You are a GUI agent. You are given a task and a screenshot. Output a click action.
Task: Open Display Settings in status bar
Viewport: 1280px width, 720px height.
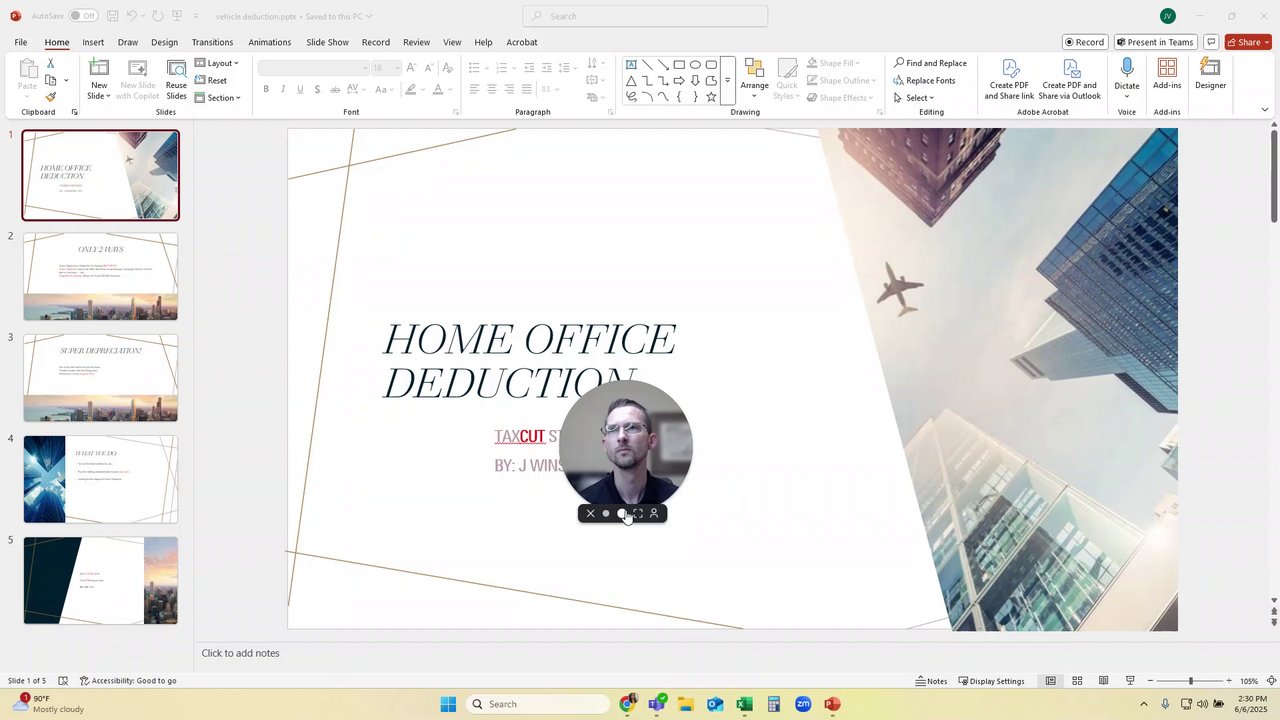click(991, 681)
